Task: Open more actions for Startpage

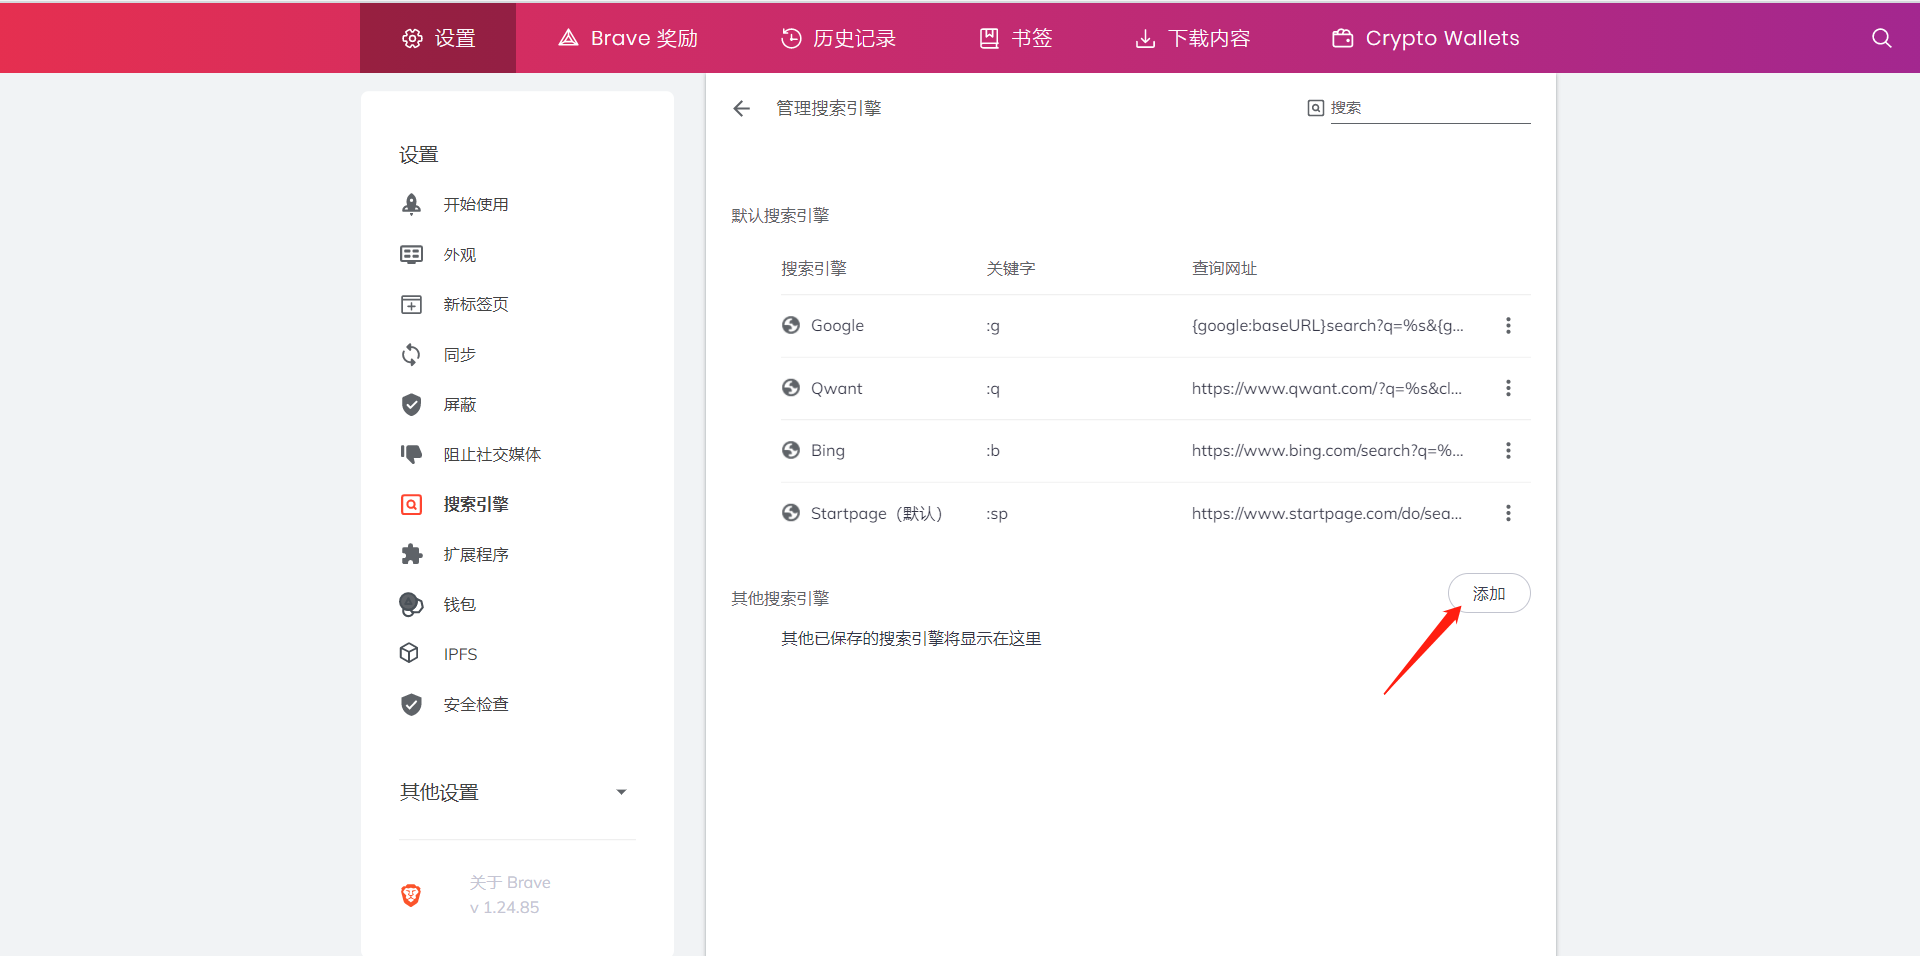Action: click(1508, 513)
